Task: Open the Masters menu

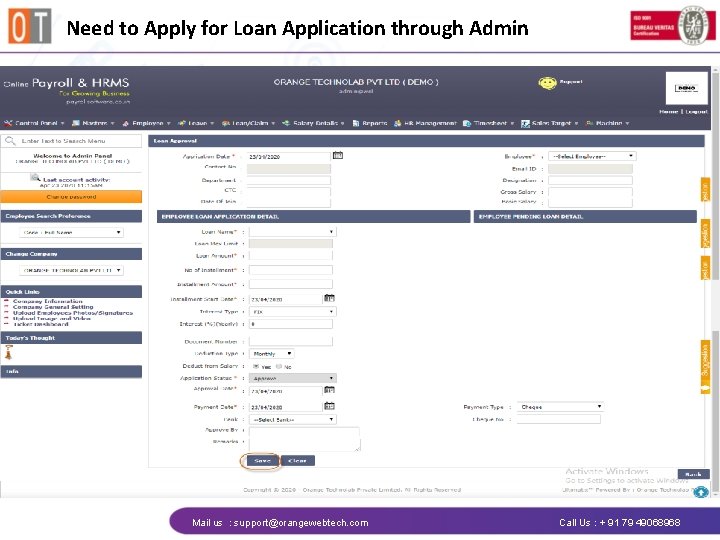Action: (95, 123)
